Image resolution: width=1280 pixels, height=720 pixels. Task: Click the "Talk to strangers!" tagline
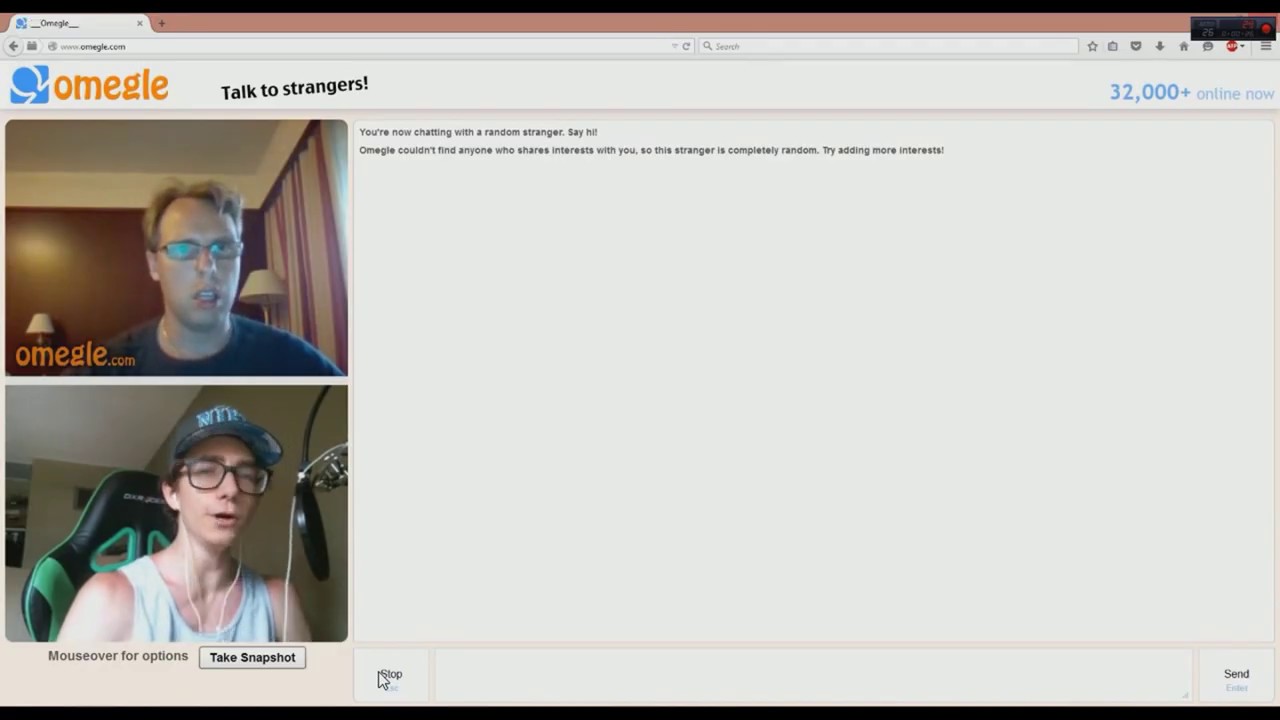pyautogui.click(x=294, y=88)
